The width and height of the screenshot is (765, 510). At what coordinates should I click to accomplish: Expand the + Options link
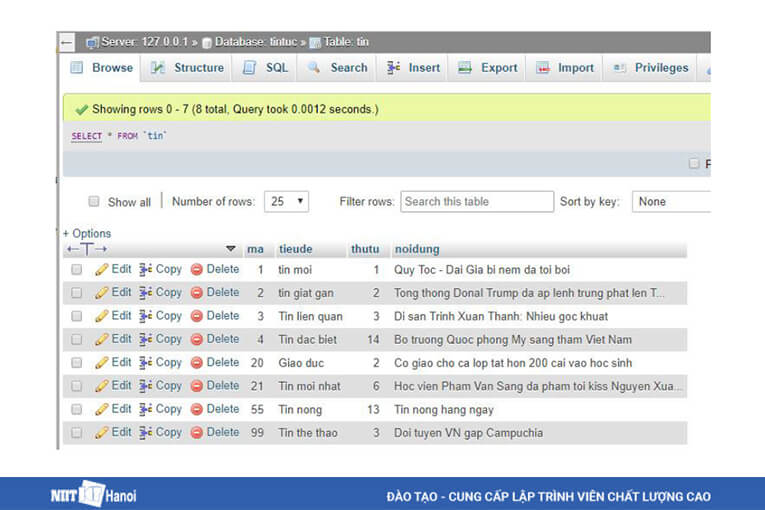87,233
